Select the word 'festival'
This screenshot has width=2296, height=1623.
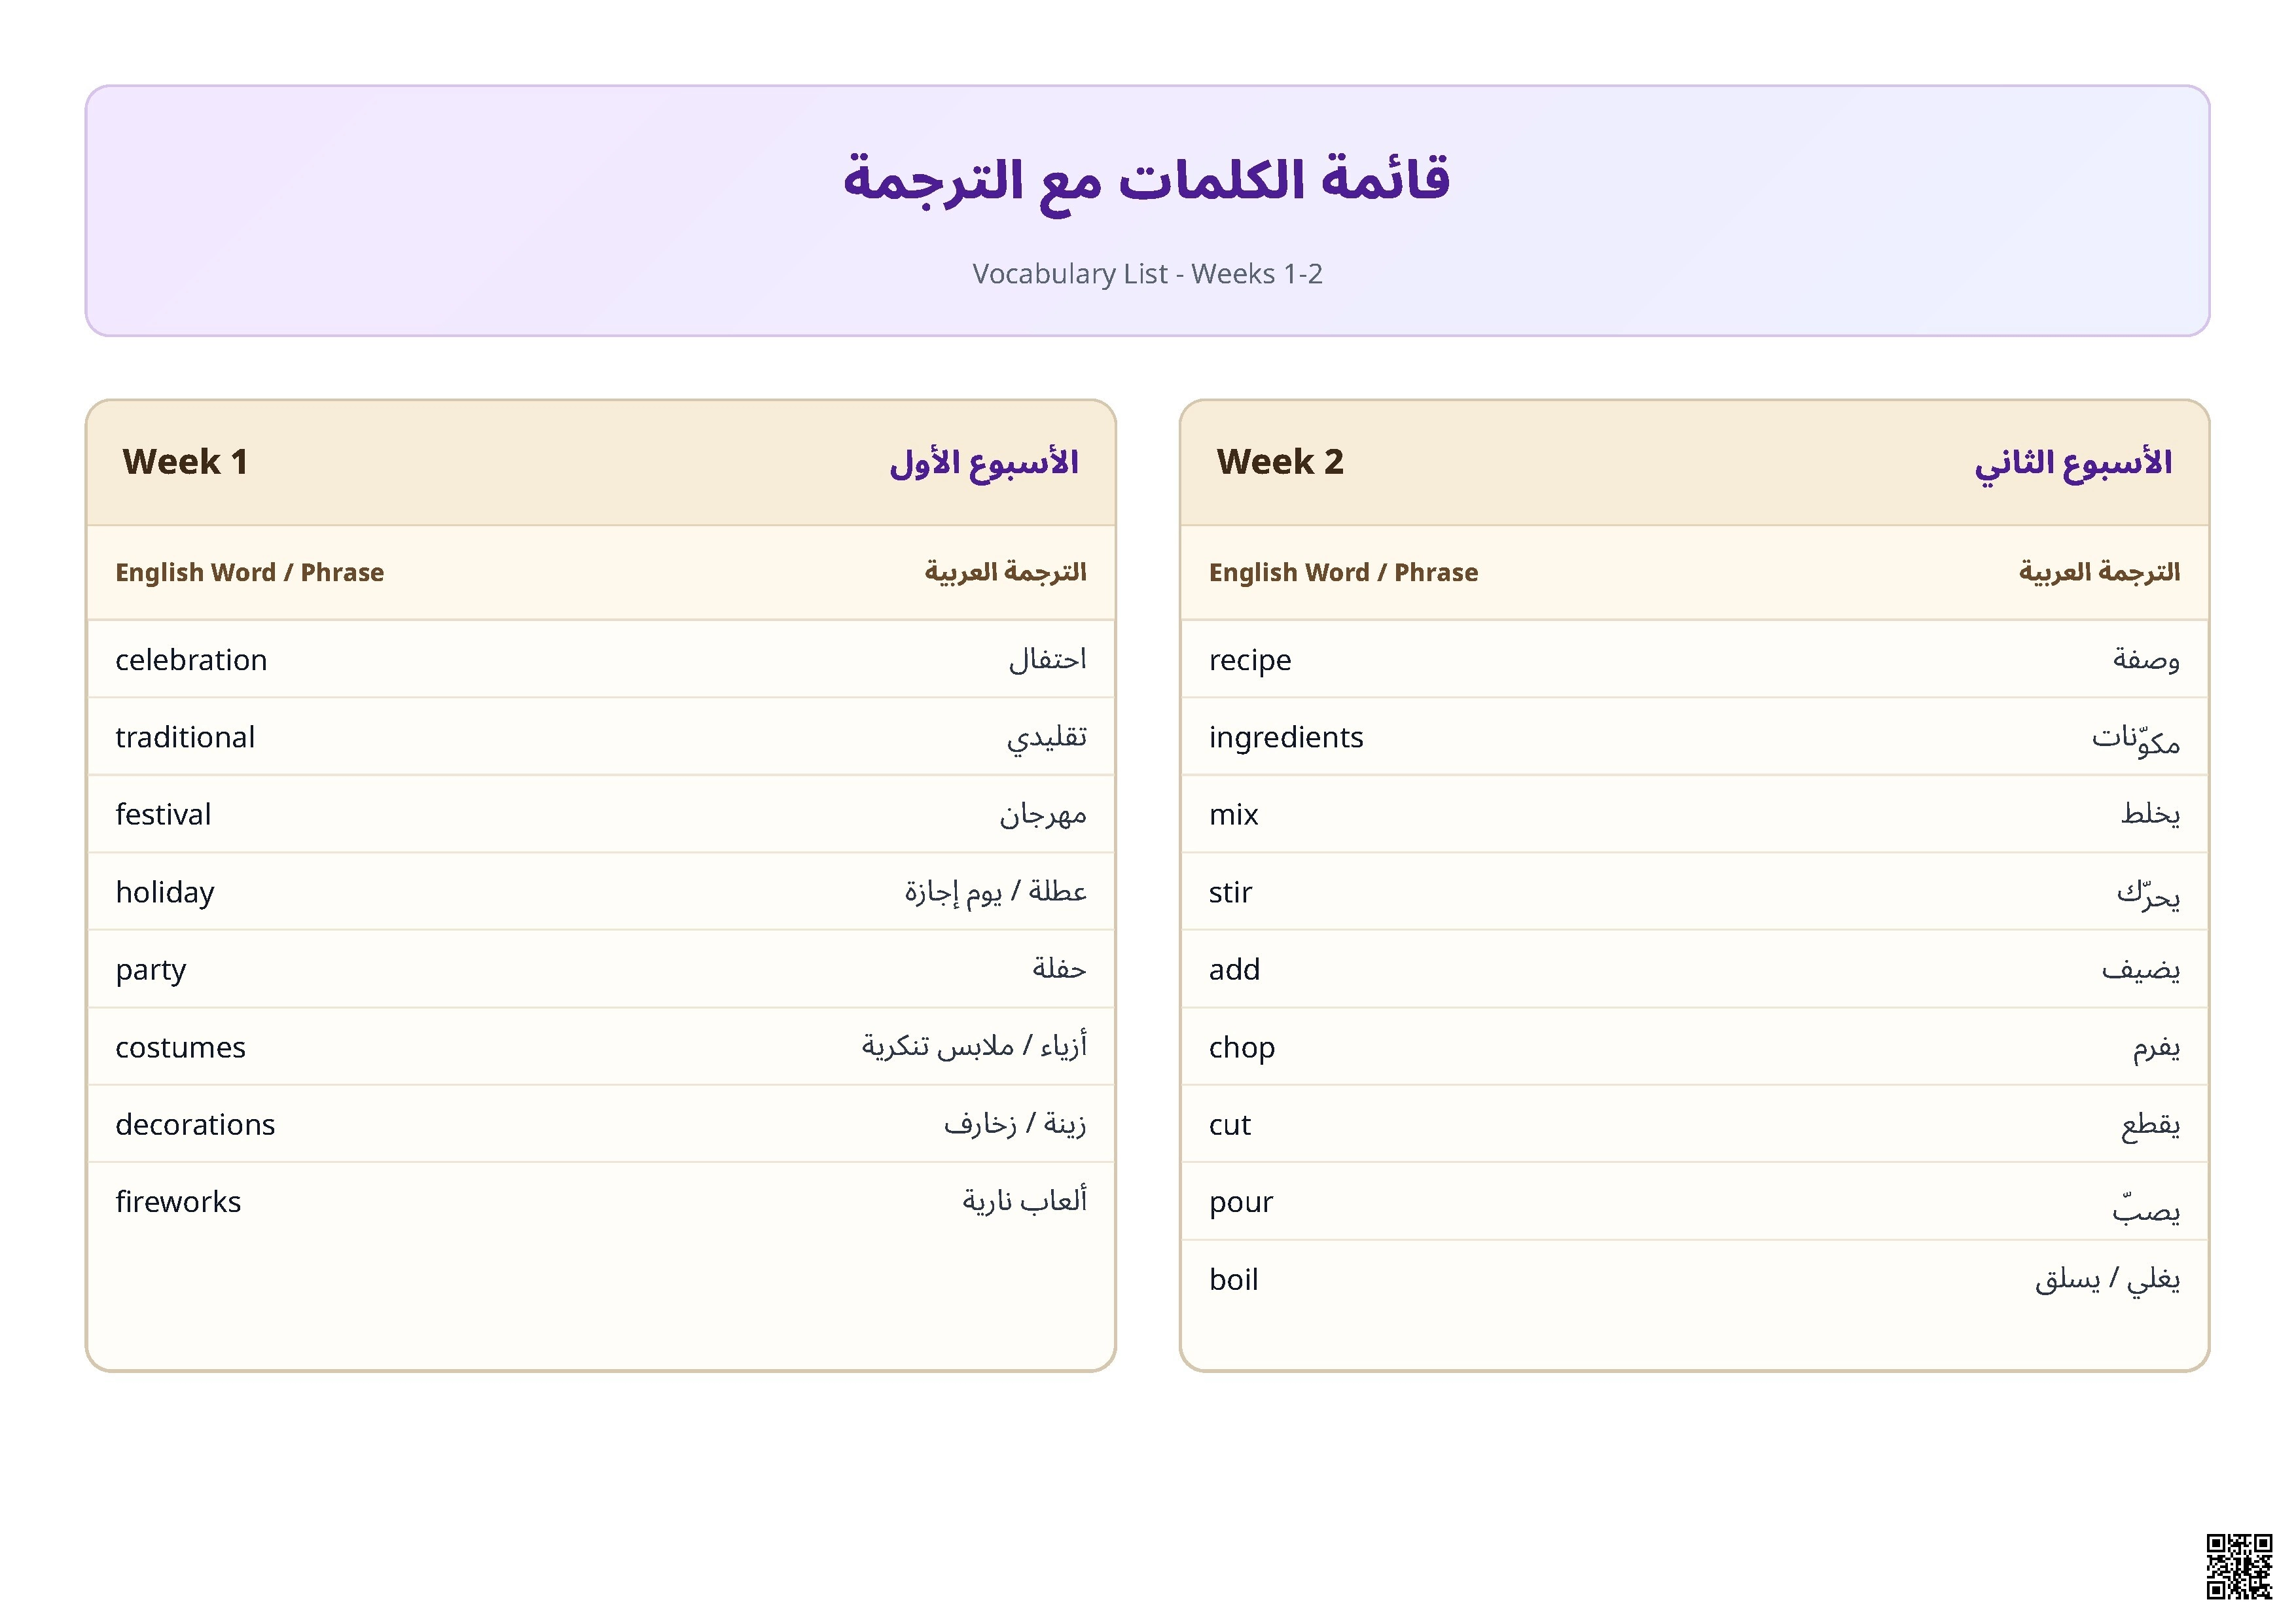tap(163, 815)
